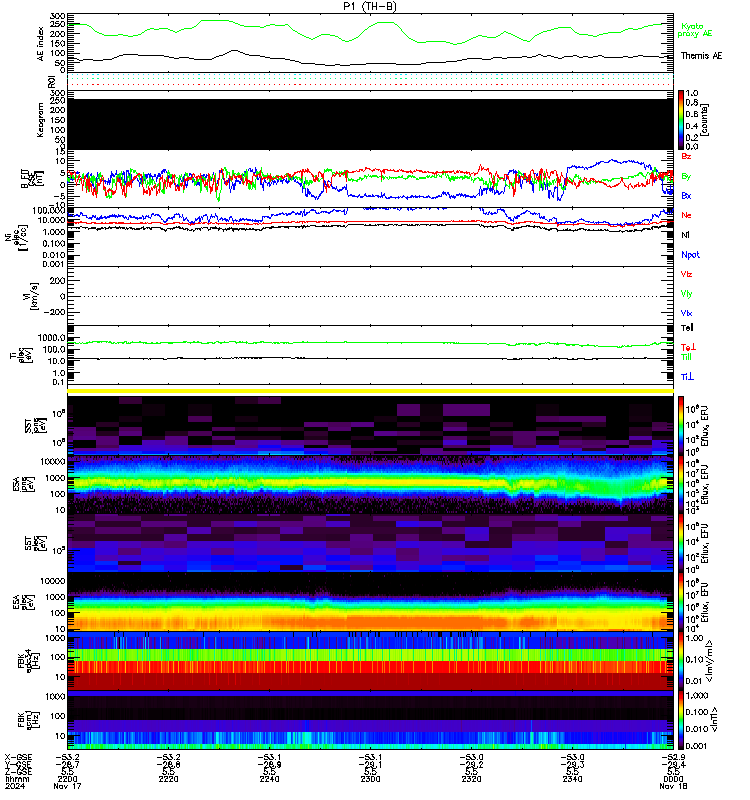
Task: Click the blue Vix velocity legend label
Action: 686,313
